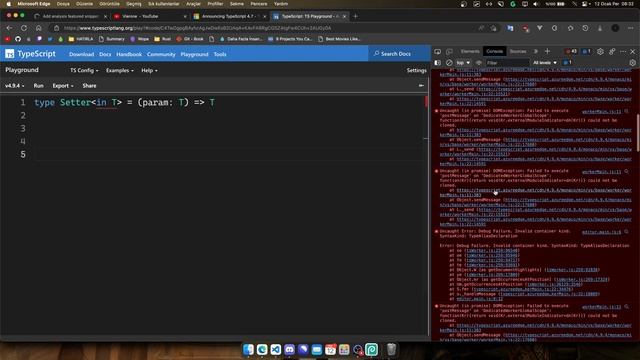
Task: Click the Share button
Action: coord(89,86)
